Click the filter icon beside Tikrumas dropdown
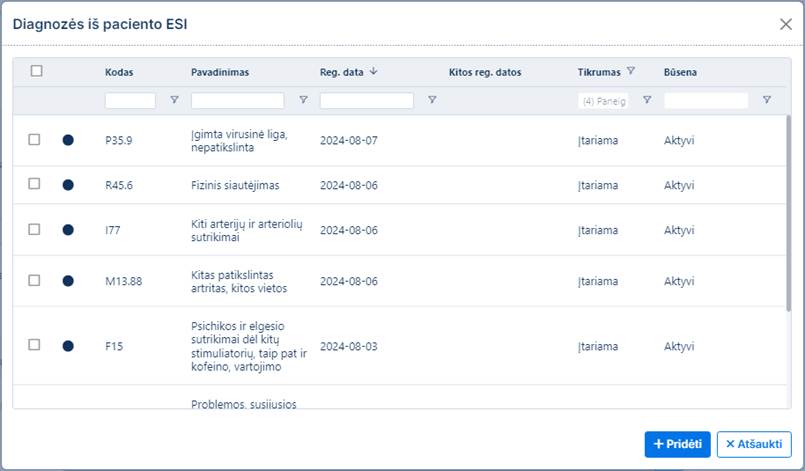The height and width of the screenshot is (471, 805). 647,100
